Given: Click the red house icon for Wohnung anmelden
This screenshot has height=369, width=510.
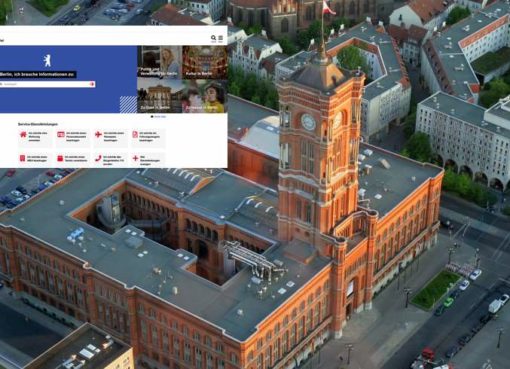Looking at the screenshot, I should click(23, 134).
